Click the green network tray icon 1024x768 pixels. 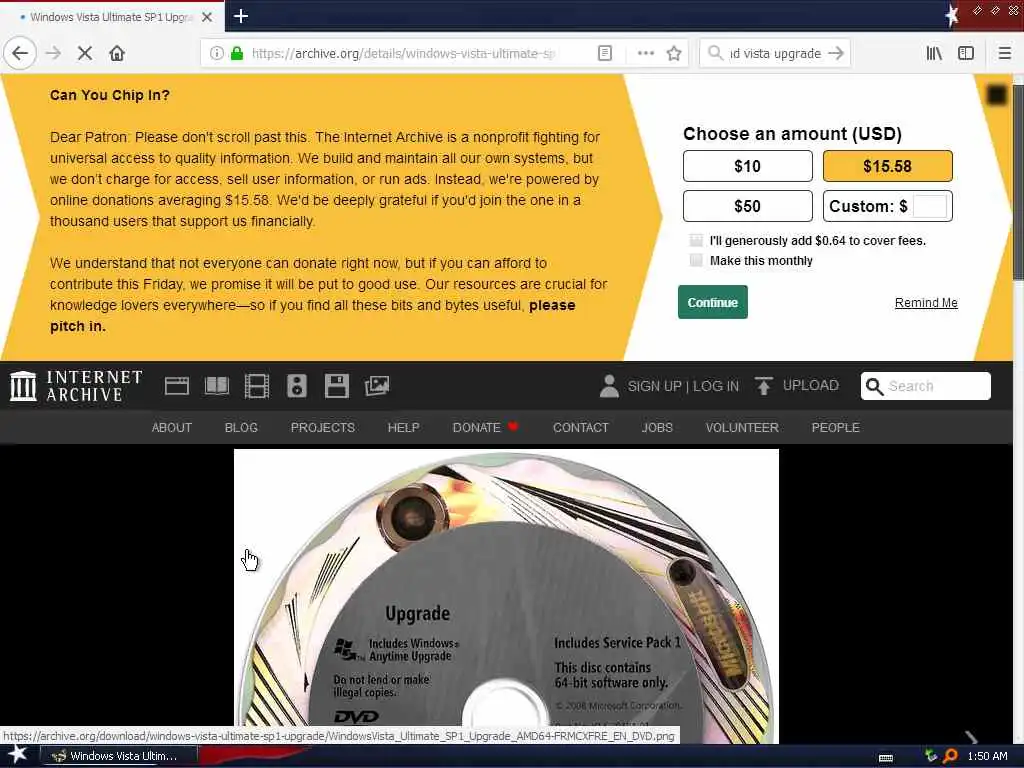(931, 756)
